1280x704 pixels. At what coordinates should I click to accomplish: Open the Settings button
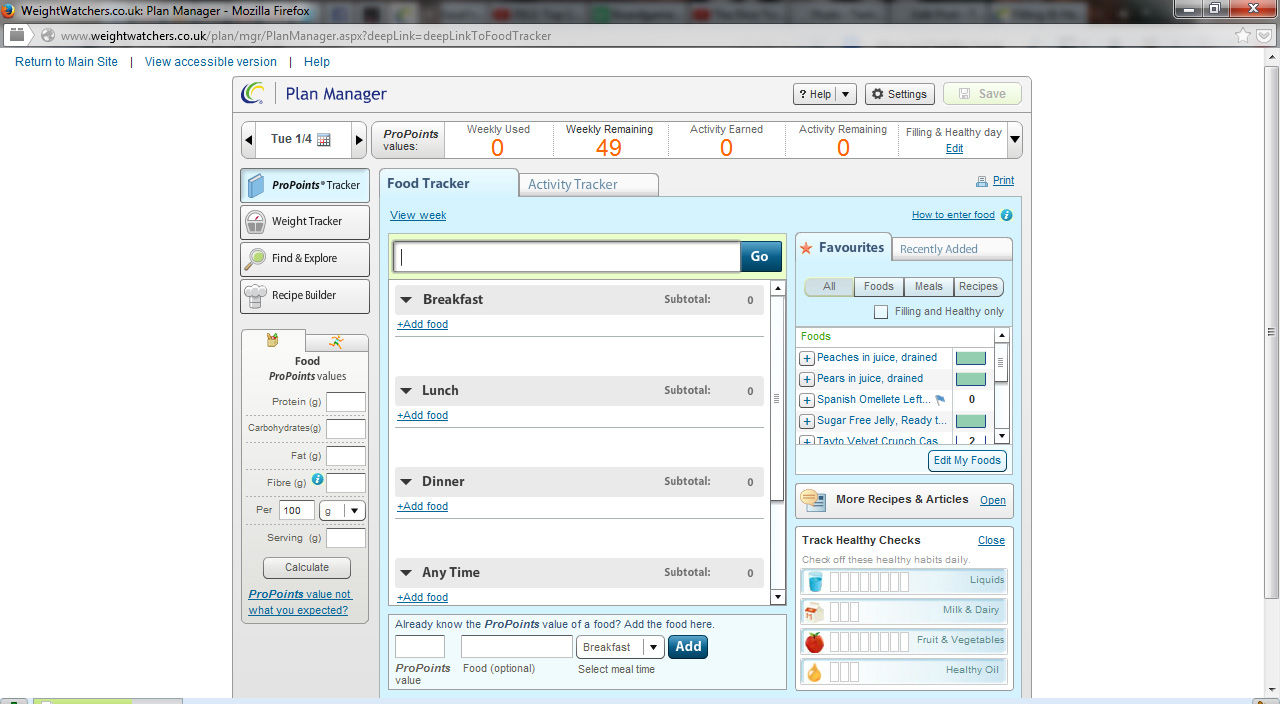click(900, 94)
